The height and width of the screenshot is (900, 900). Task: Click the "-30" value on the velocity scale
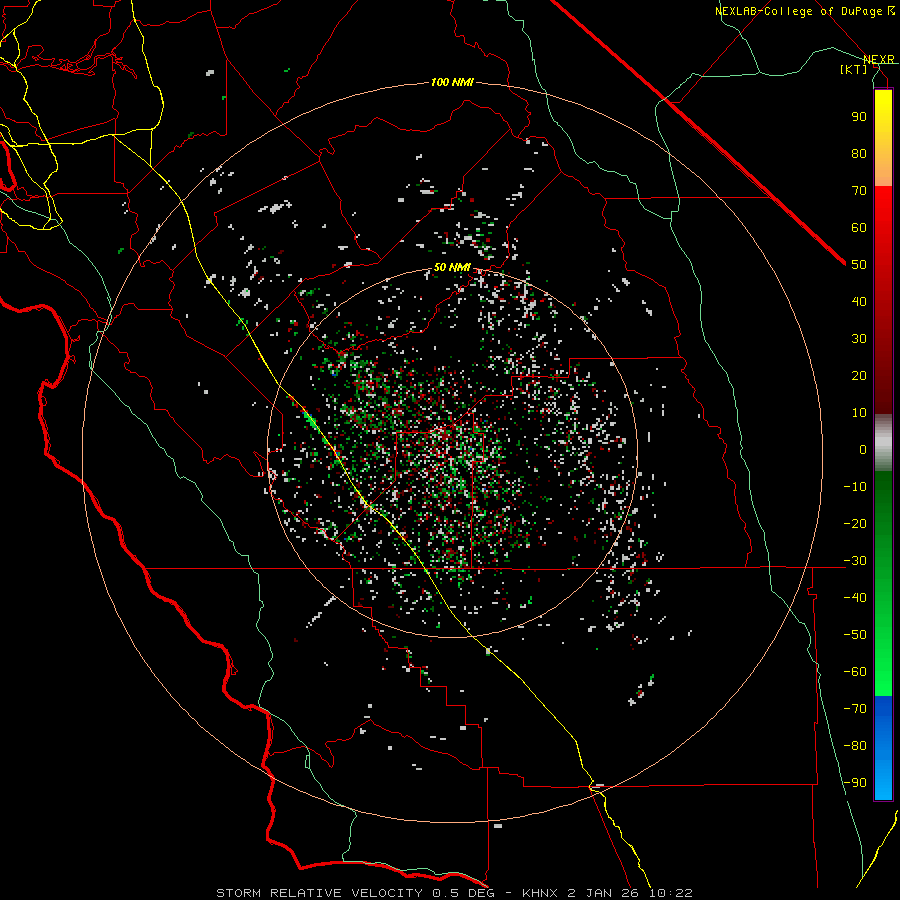click(x=855, y=561)
